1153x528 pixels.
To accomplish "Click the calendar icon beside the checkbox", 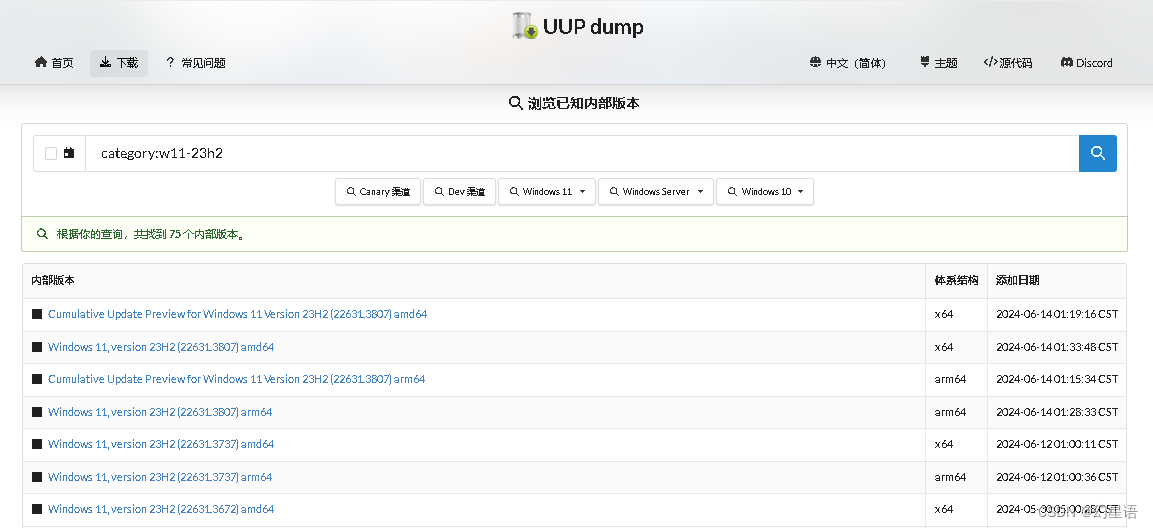I will pyautogui.click(x=69, y=153).
